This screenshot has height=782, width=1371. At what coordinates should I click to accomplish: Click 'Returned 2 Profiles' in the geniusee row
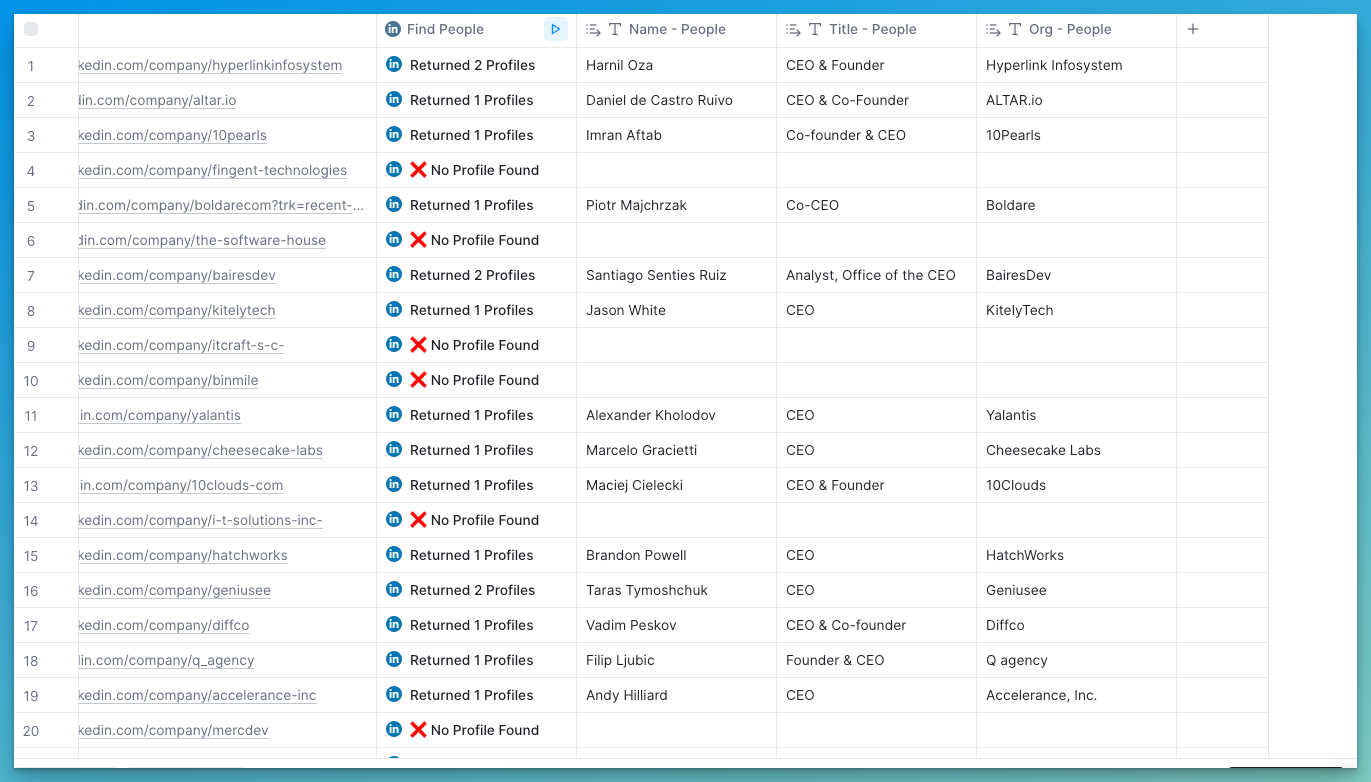[x=472, y=590]
